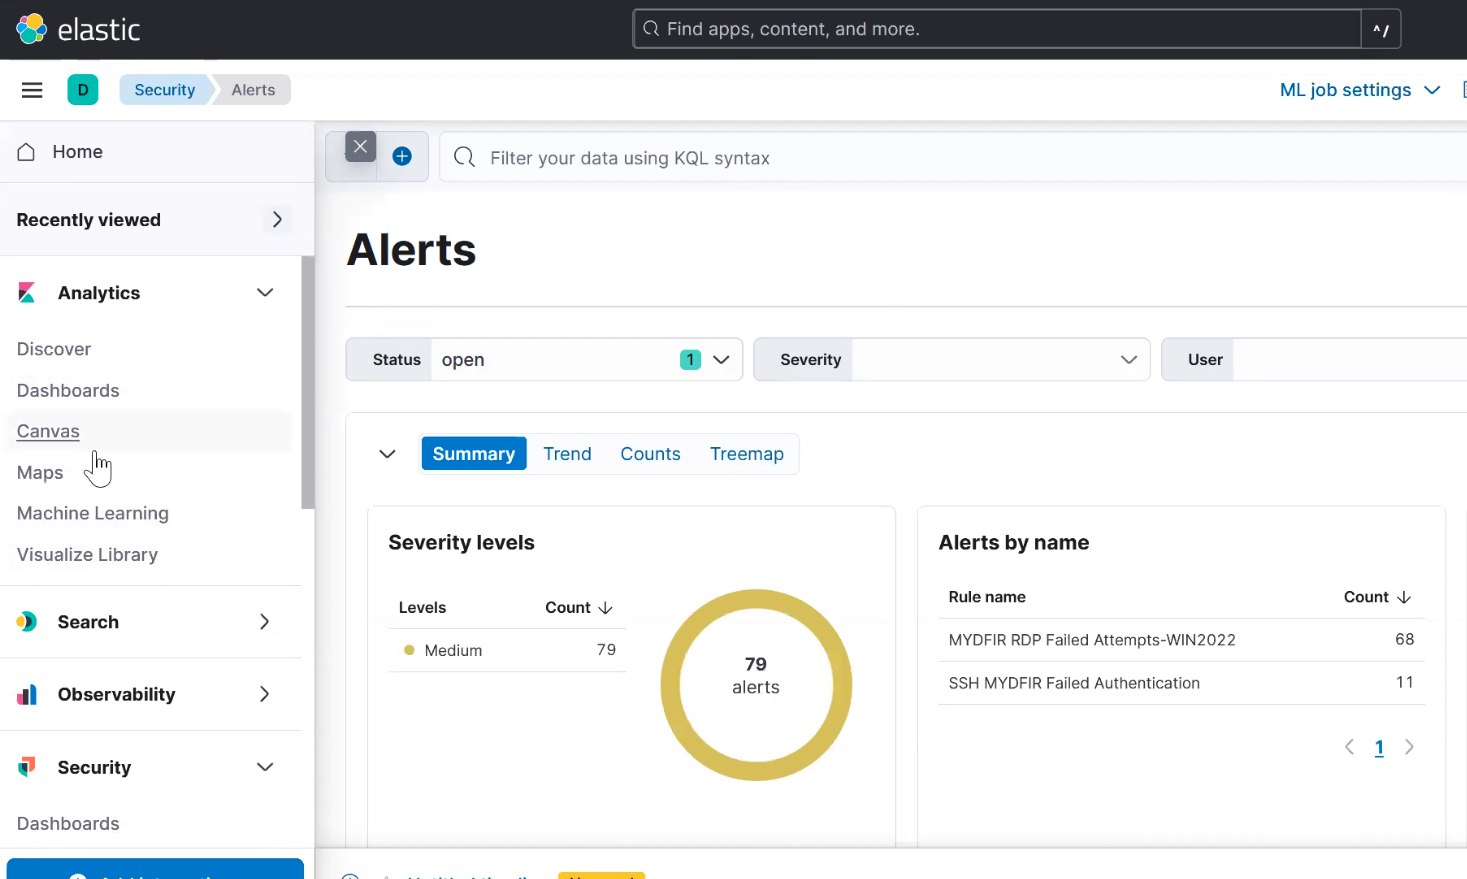Image resolution: width=1467 pixels, height=879 pixels.
Task: Click MYDFIR RDP Failed Attempts-WIN2022 row
Action: tap(1181, 640)
